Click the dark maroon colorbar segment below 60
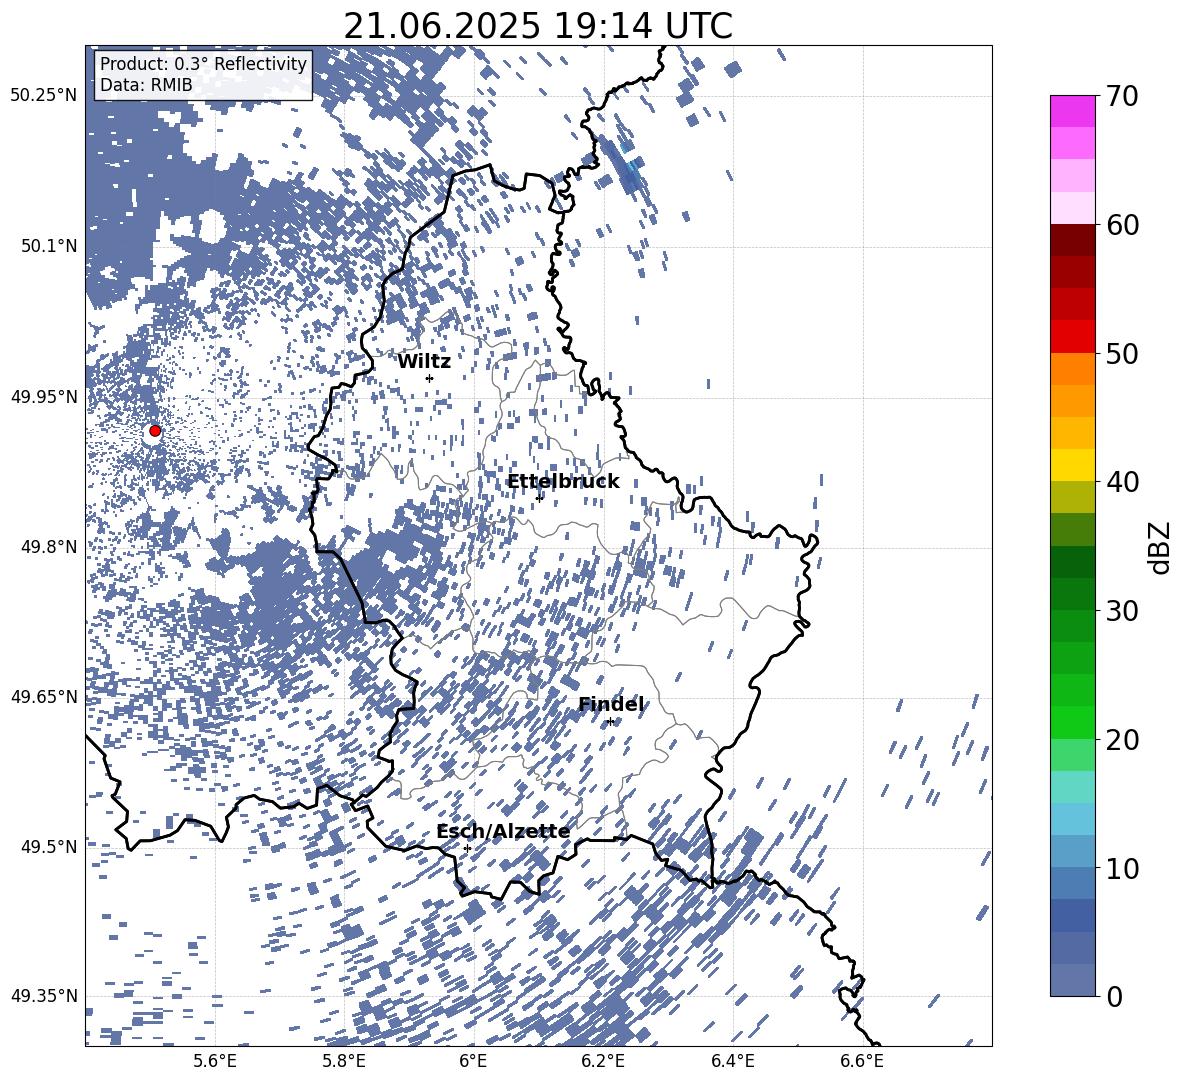This screenshot has width=1184, height=1081. [x=1072, y=241]
